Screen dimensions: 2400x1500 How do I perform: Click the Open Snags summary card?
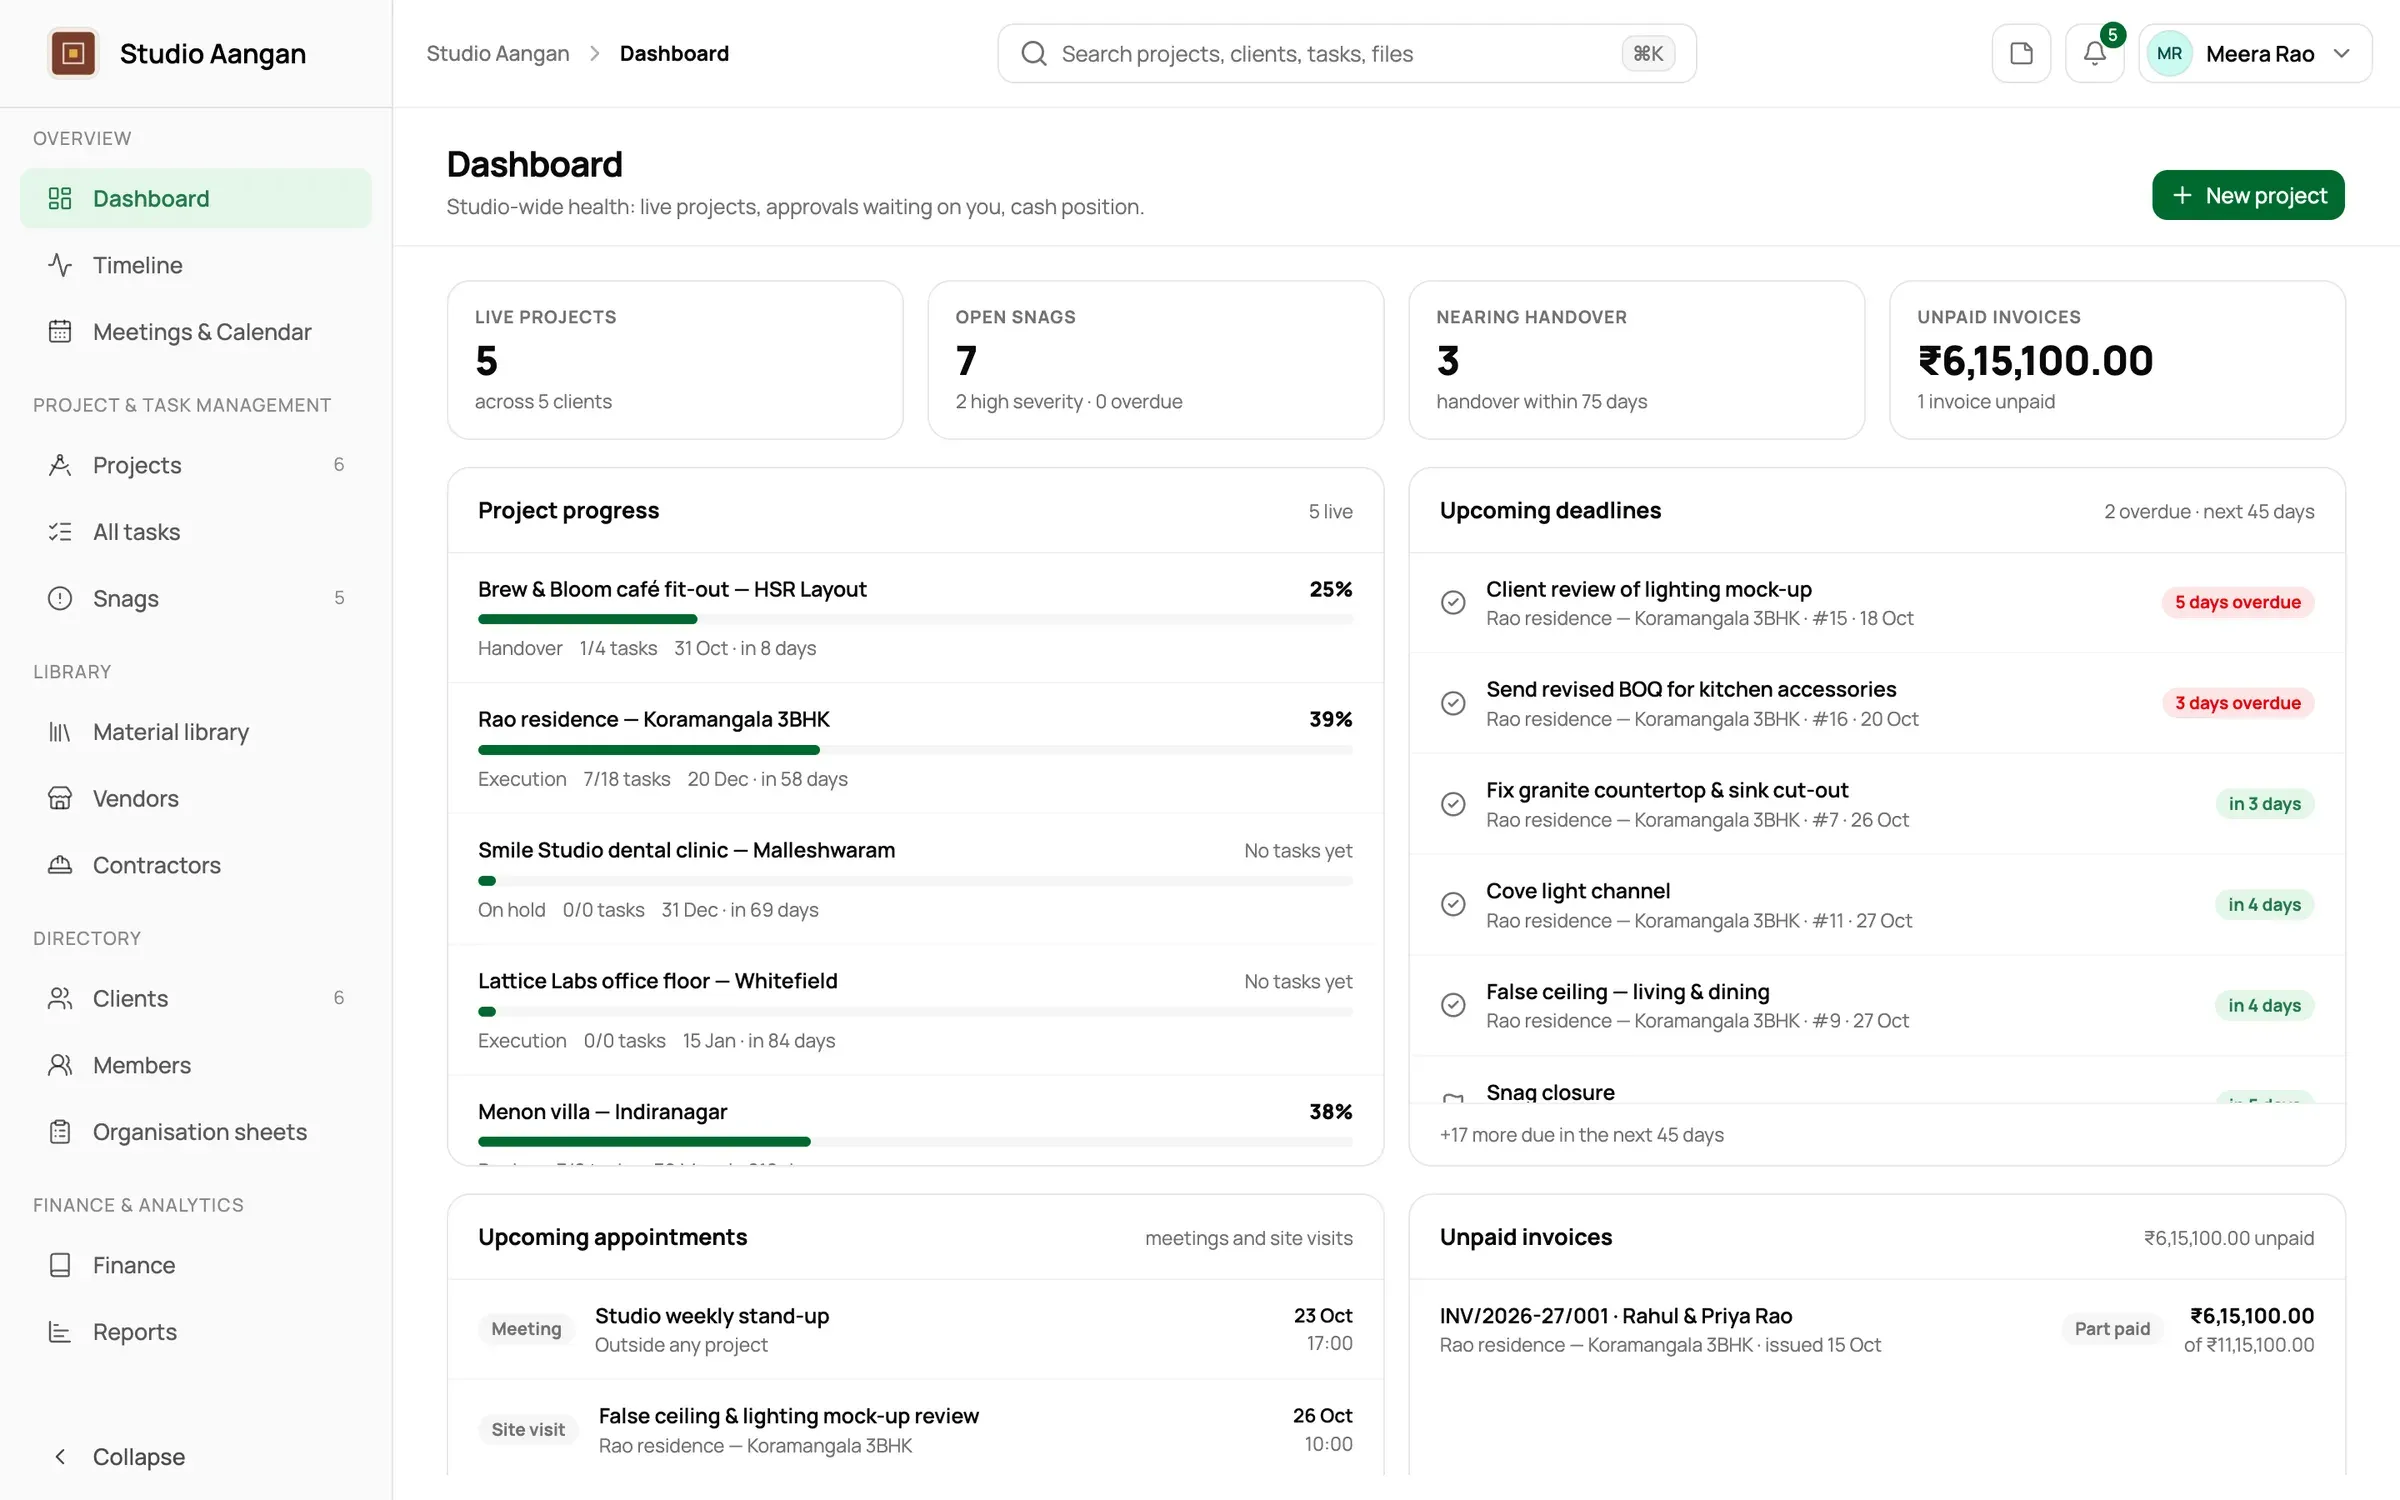coord(1155,360)
